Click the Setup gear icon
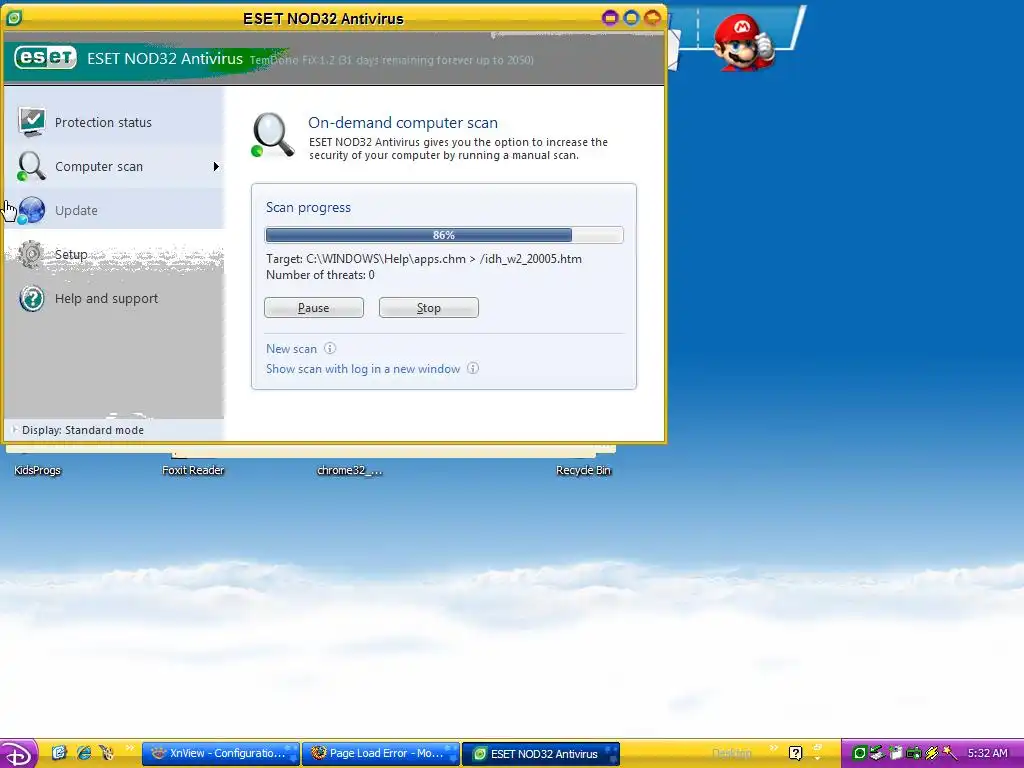 click(x=31, y=254)
